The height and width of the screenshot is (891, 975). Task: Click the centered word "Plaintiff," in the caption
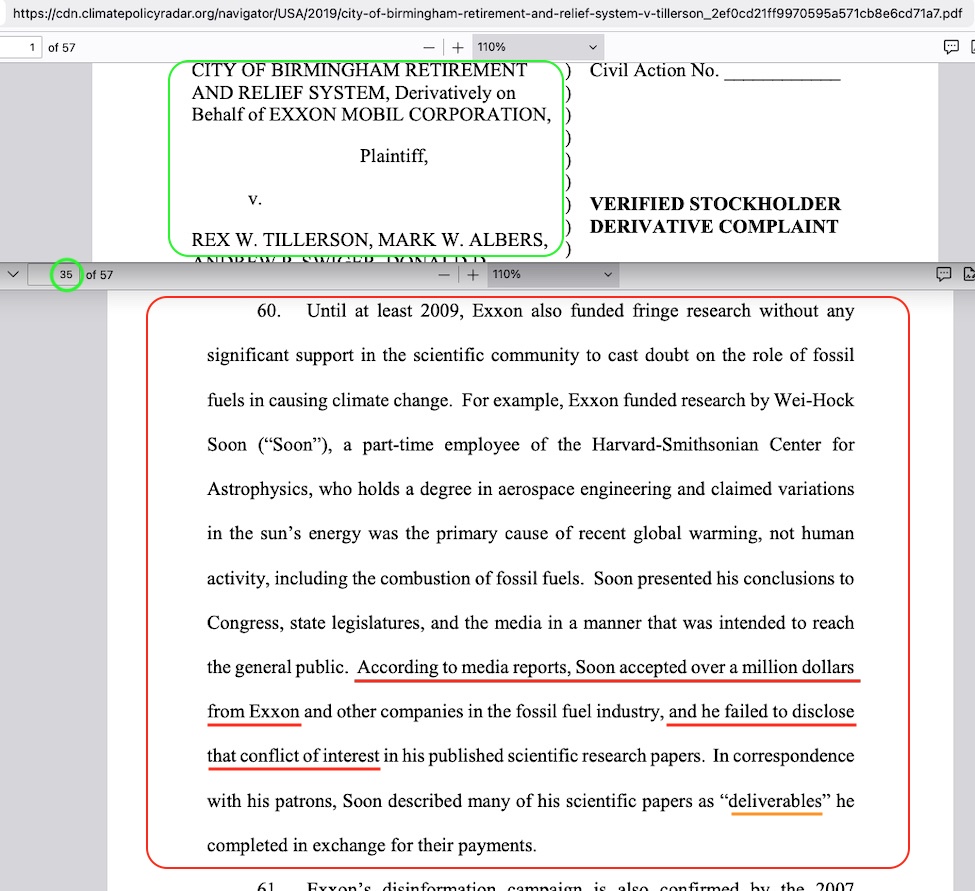[x=393, y=156]
